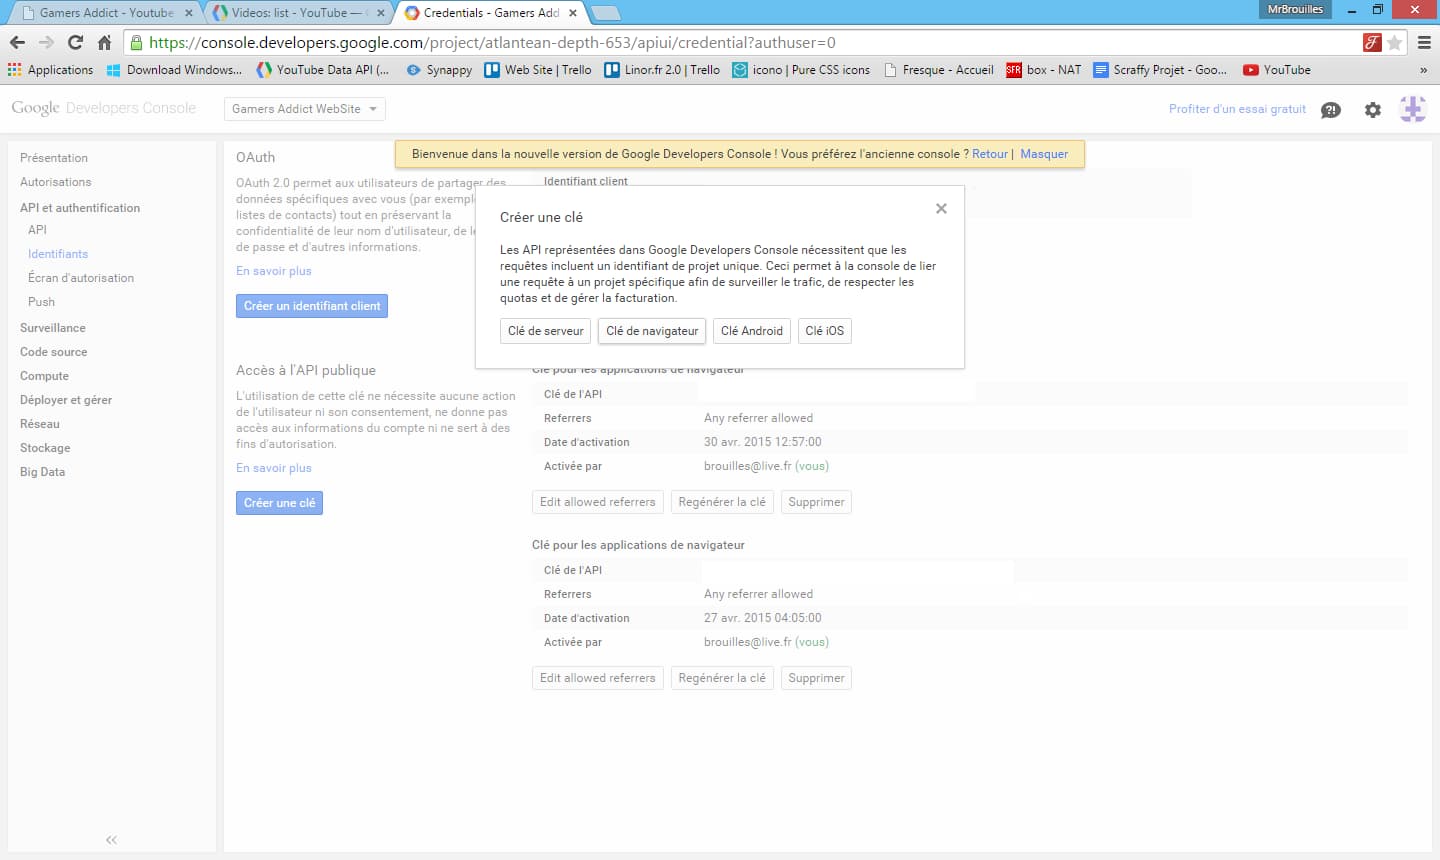Click the profile avatar in top right corner

point(1413,110)
